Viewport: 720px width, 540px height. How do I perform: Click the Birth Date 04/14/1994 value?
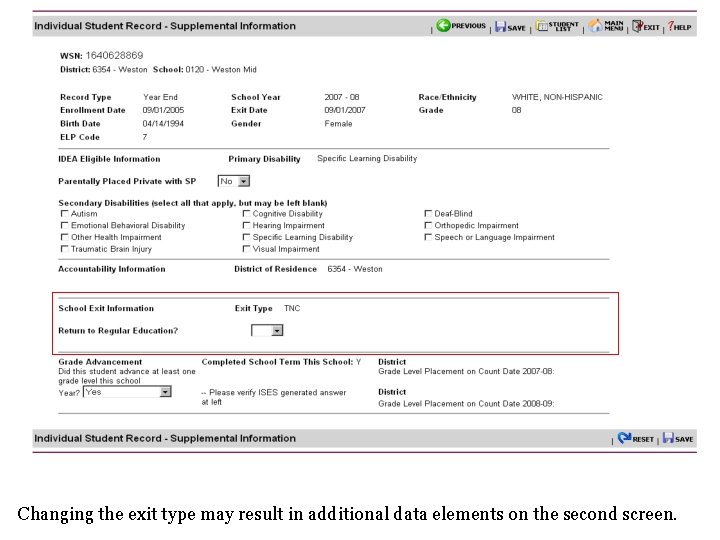click(163, 124)
